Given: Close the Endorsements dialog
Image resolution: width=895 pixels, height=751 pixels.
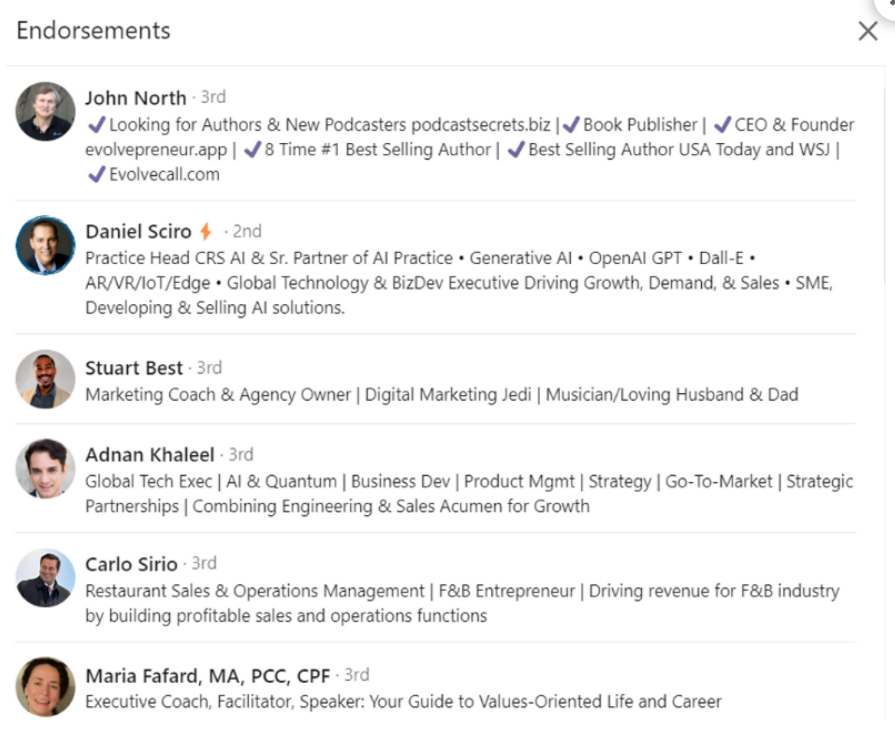Looking at the screenshot, I should click(868, 31).
